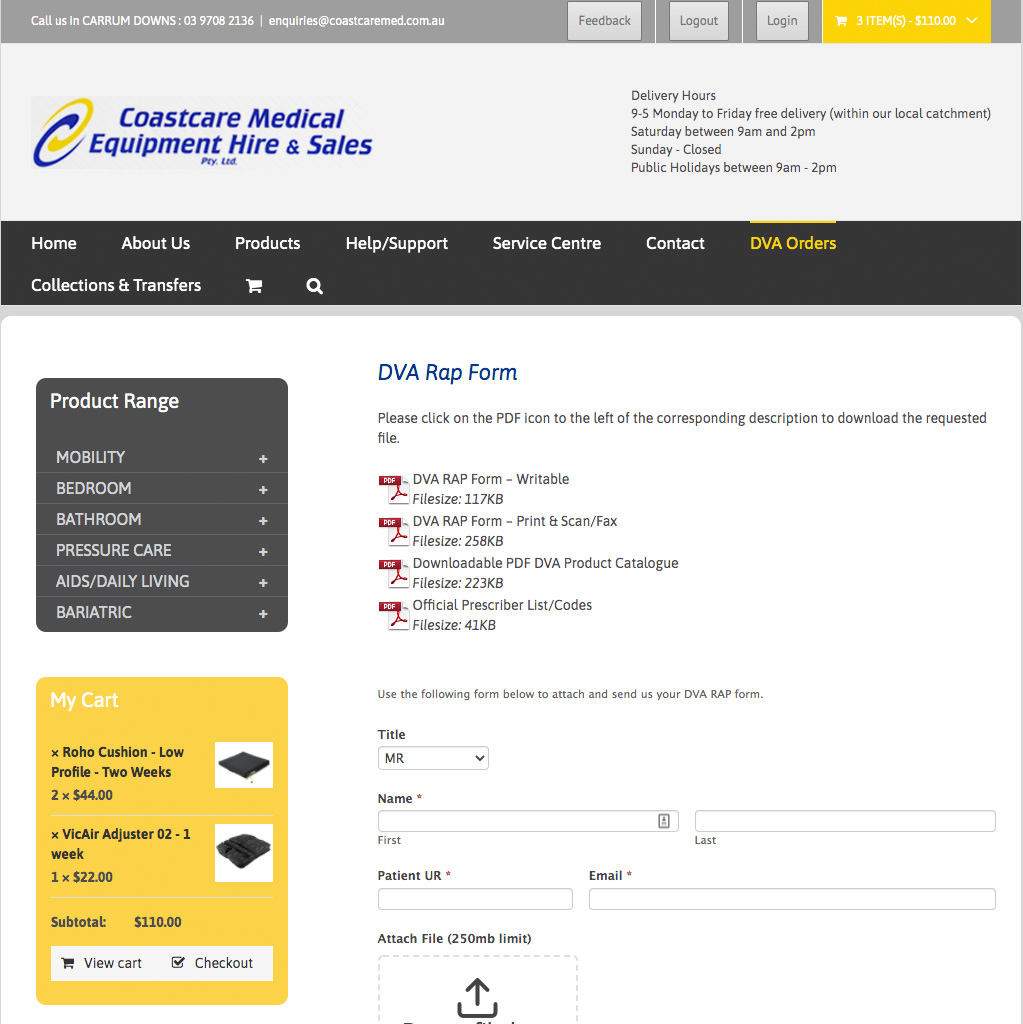Image resolution: width=1023 pixels, height=1024 pixels.
Task: Open the 3 item(s) cart dropdown
Action: [x=907, y=21]
